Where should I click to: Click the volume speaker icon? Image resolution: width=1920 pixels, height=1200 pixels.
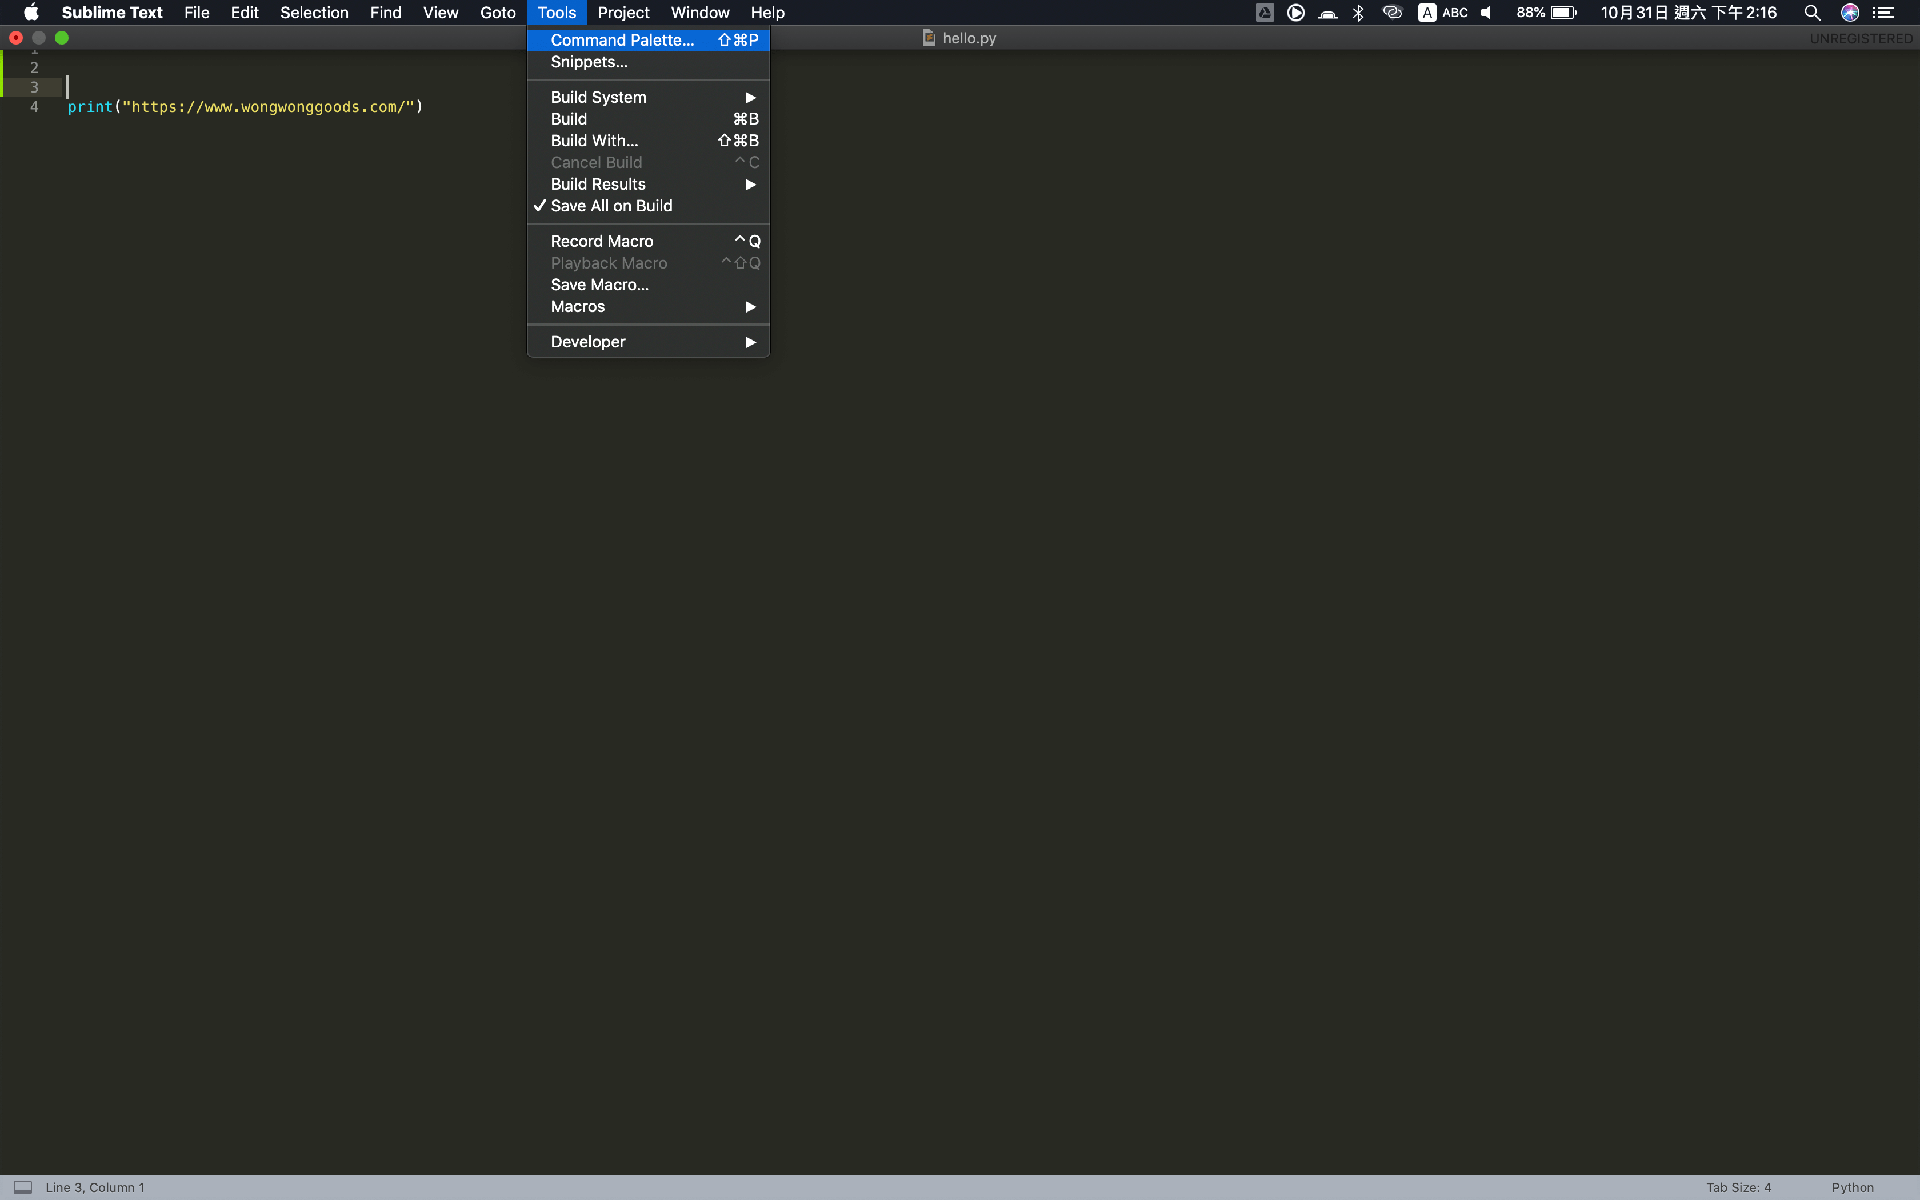coord(1487,12)
